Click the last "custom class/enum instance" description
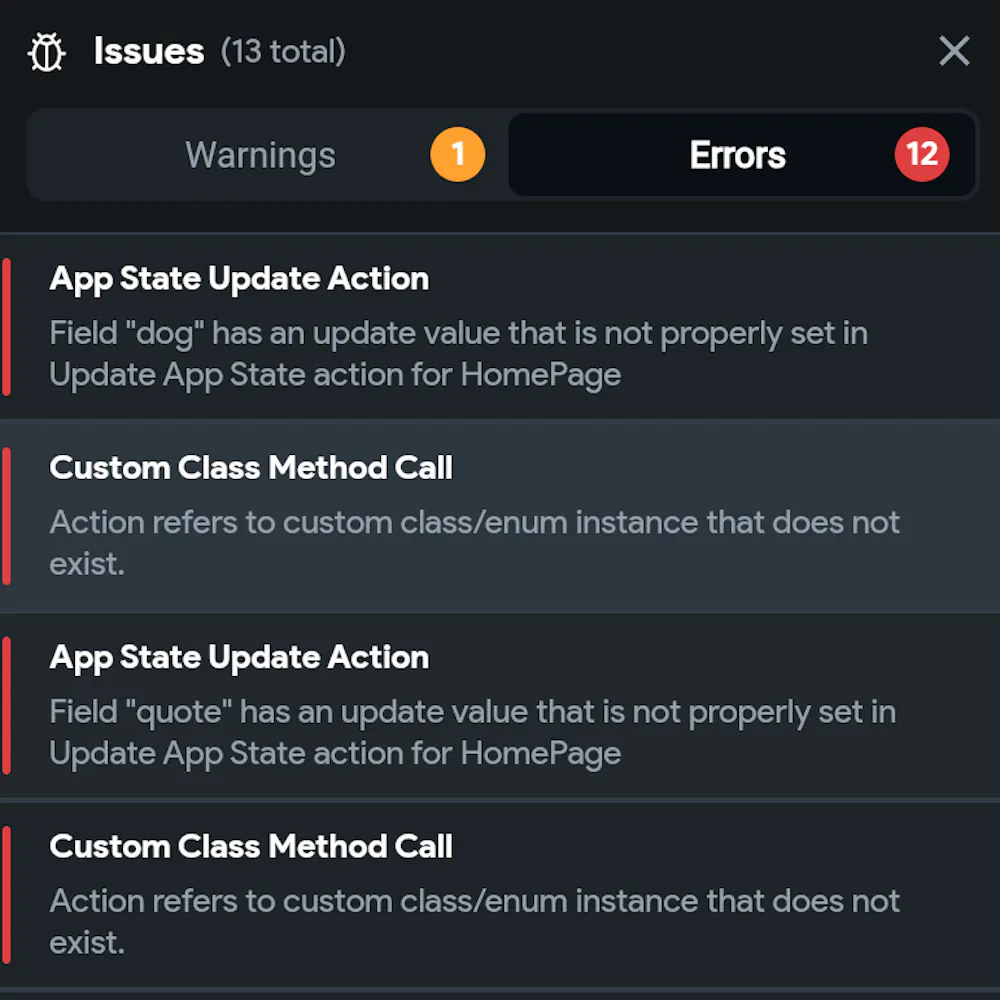Image resolution: width=1000 pixels, height=1000 pixels. click(474, 920)
